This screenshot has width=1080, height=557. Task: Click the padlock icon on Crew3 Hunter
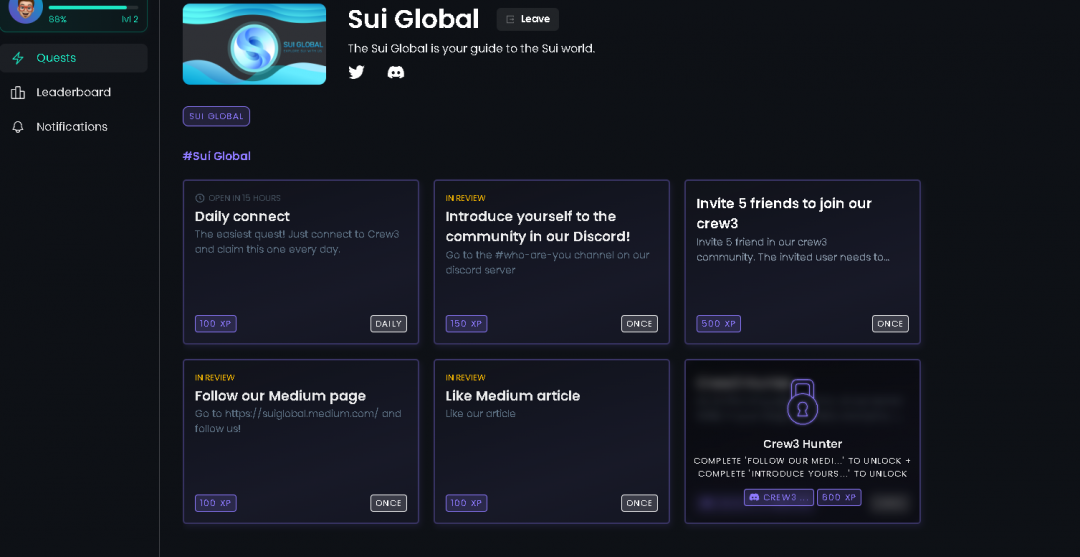(x=802, y=402)
